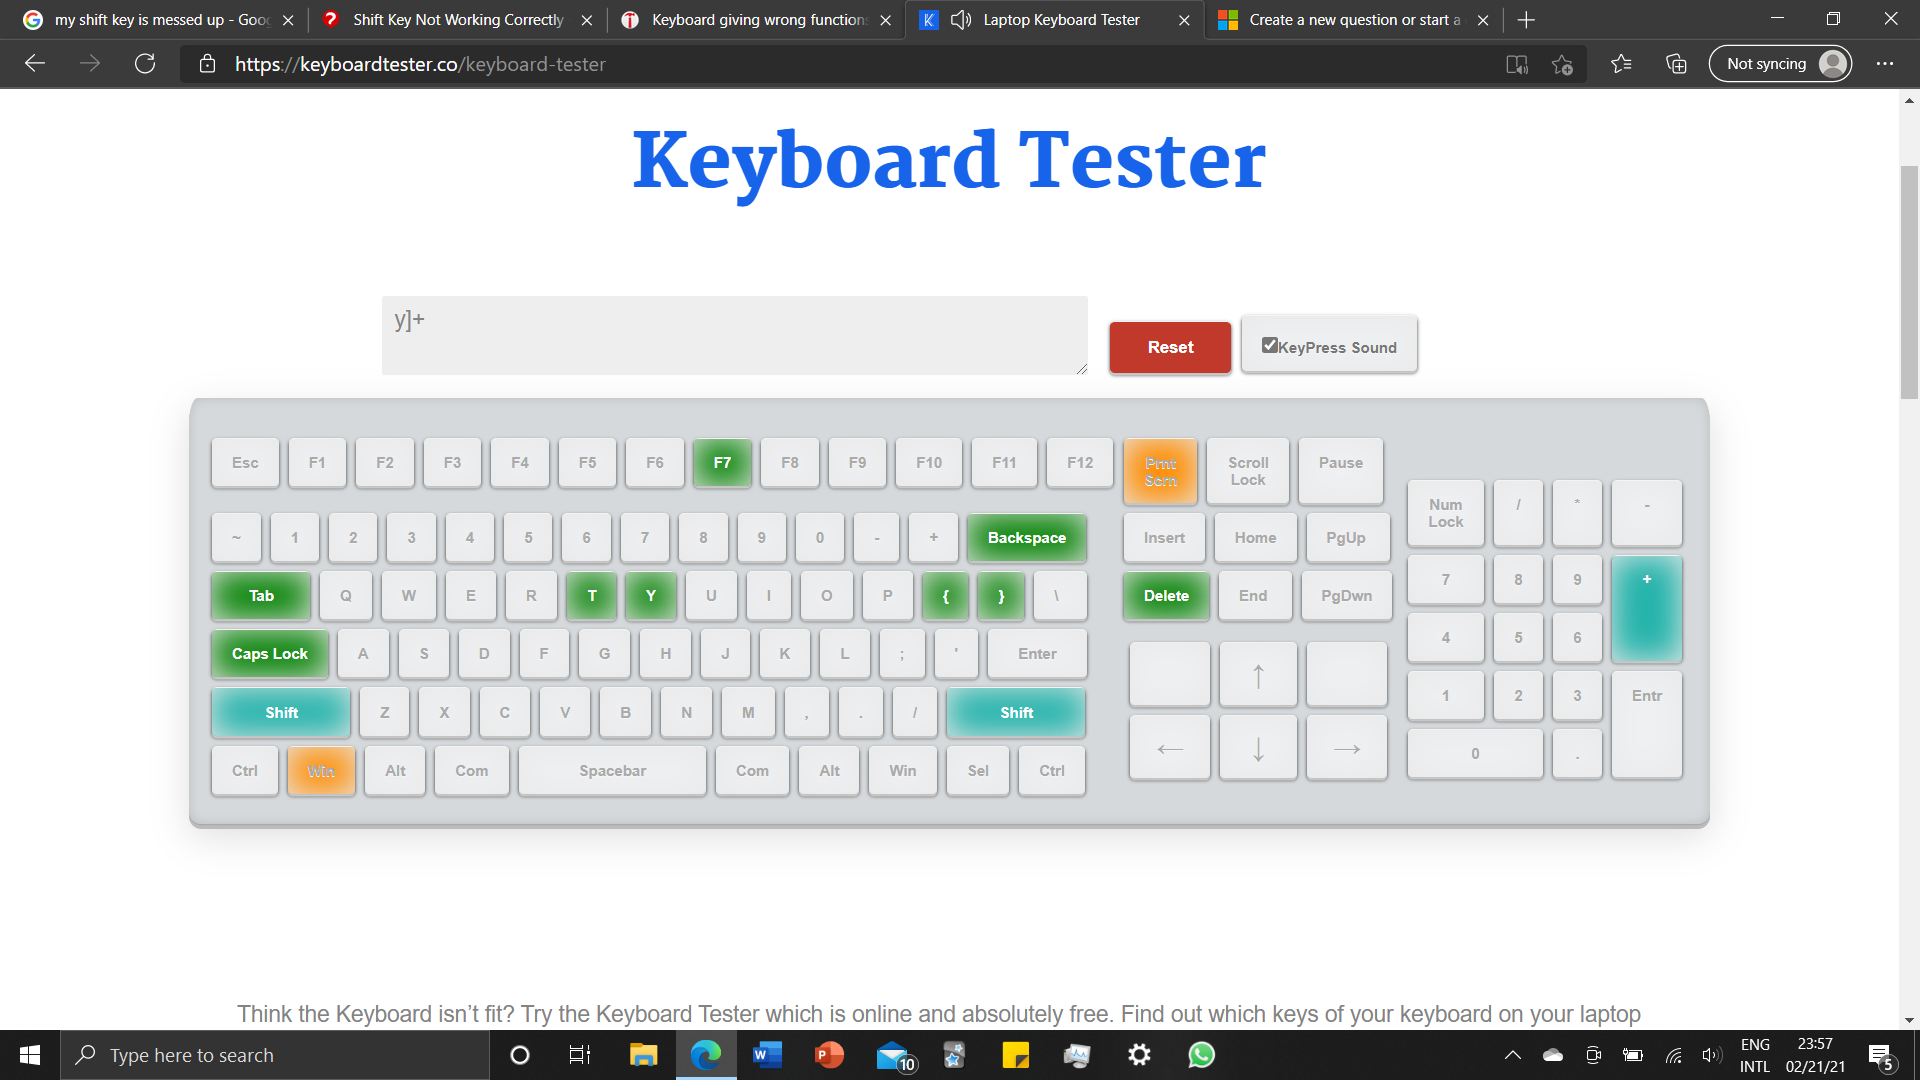Expand the hidden system tray icons chevron
Image resolution: width=1920 pixels, height=1080 pixels.
1512,1055
